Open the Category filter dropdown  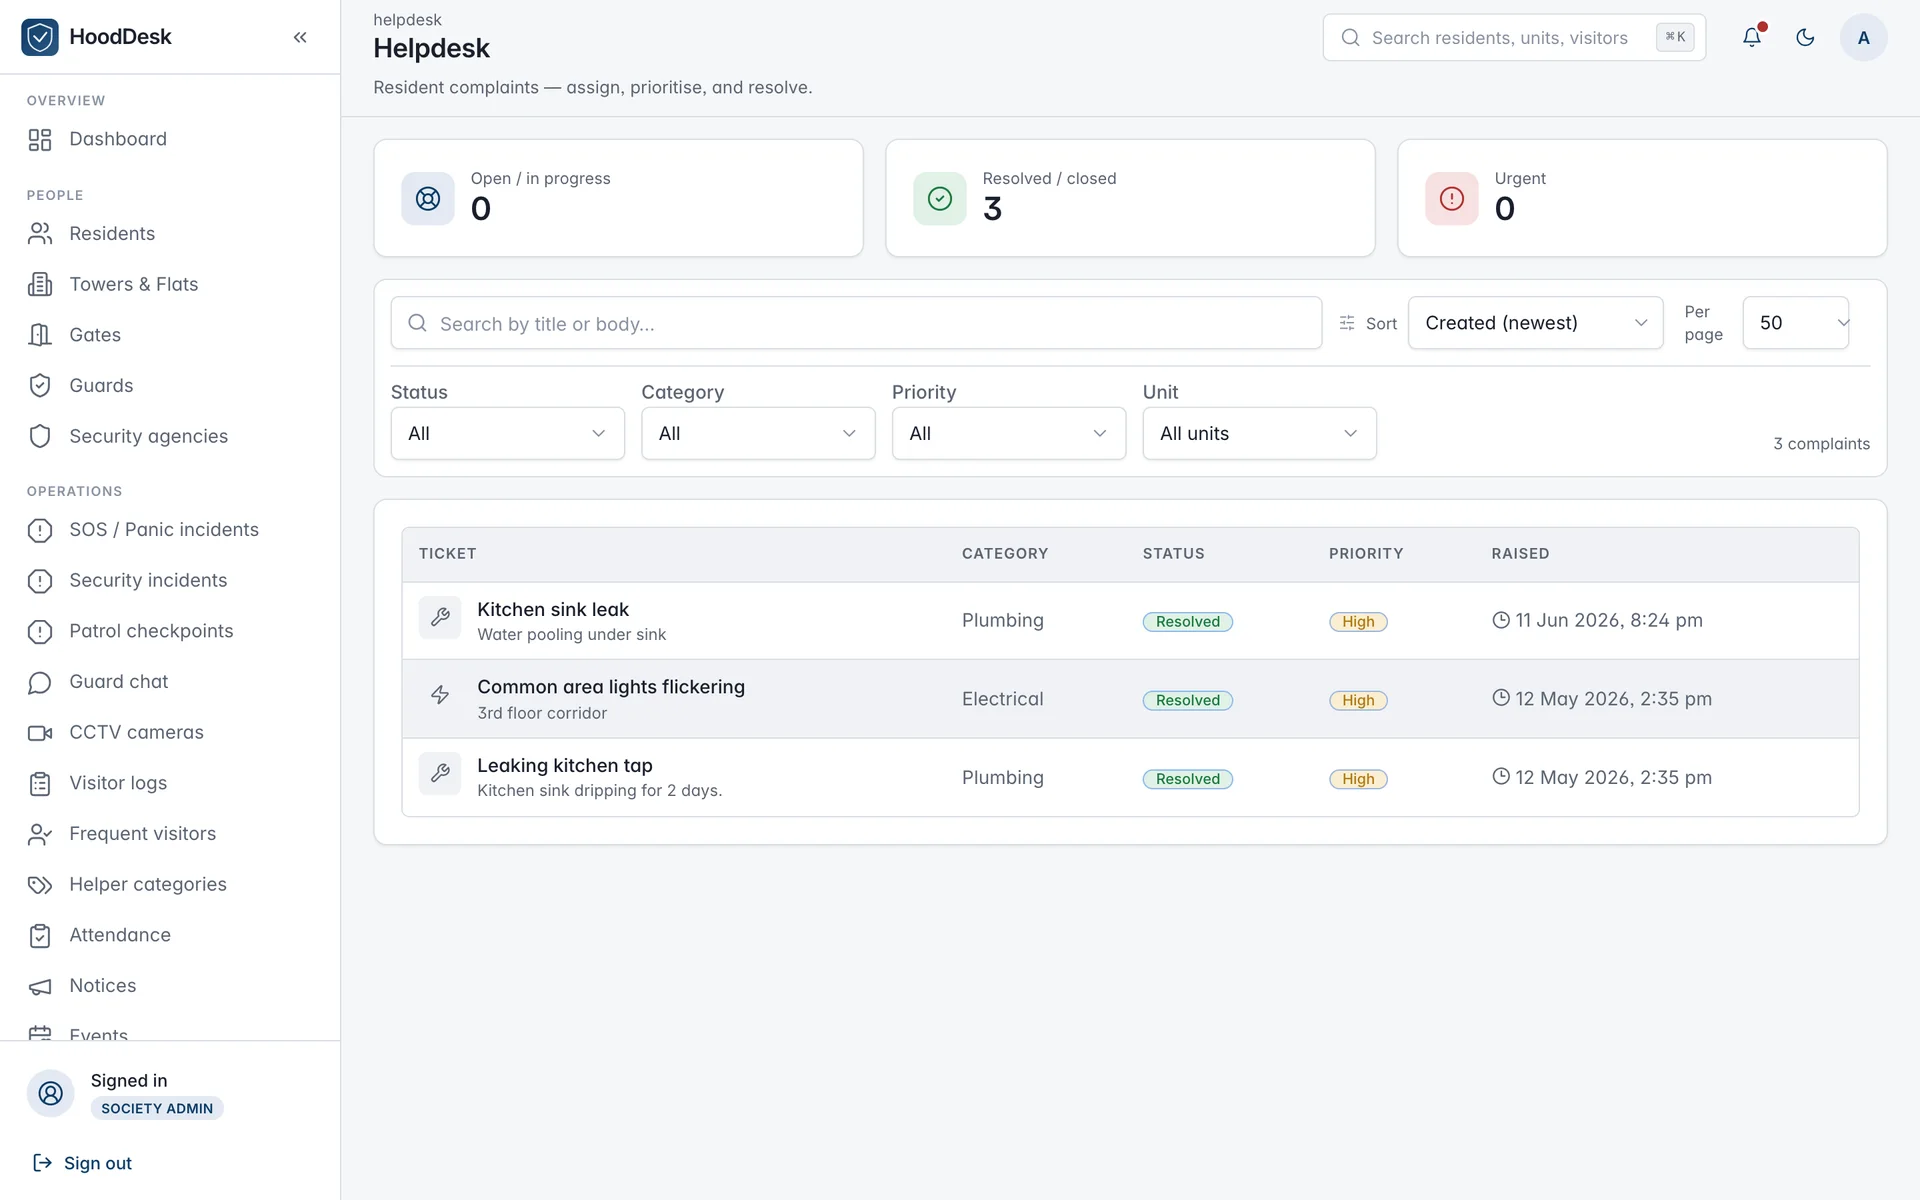(758, 433)
